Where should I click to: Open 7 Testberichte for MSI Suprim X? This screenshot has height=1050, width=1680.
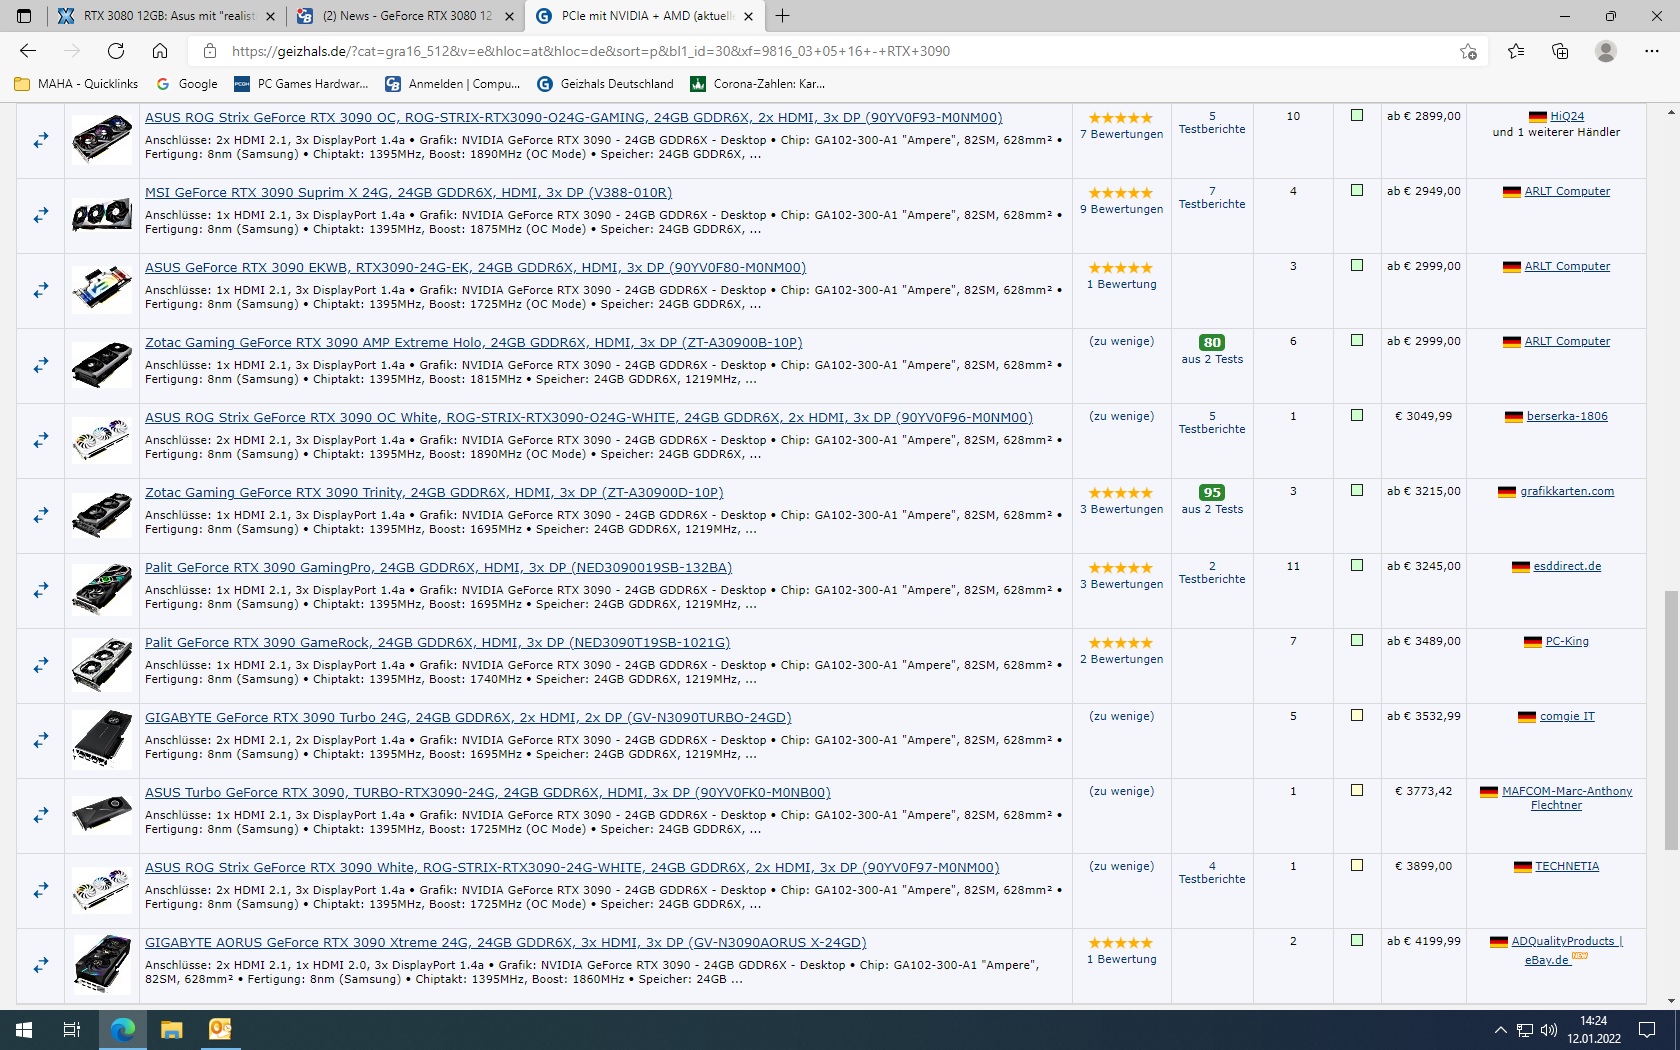pos(1212,197)
